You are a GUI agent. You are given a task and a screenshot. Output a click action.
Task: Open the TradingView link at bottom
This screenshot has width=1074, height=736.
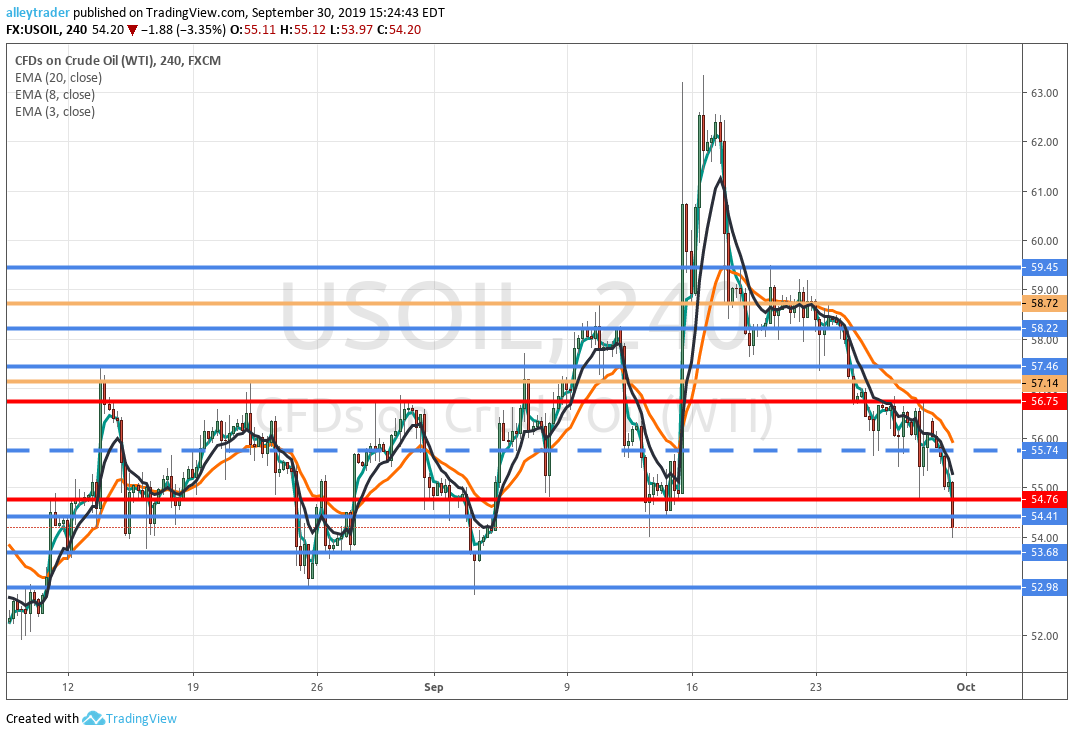(141, 718)
